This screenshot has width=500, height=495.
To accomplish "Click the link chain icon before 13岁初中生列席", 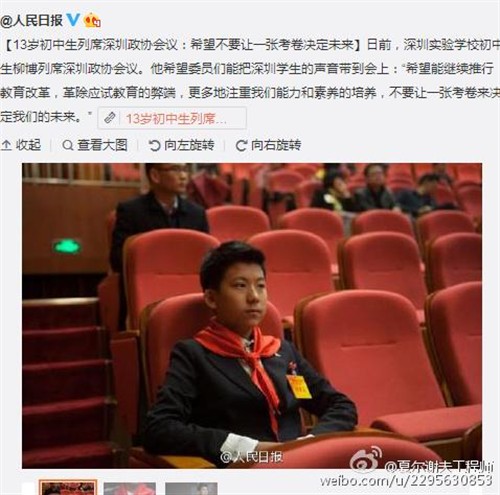I will tap(110, 118).
